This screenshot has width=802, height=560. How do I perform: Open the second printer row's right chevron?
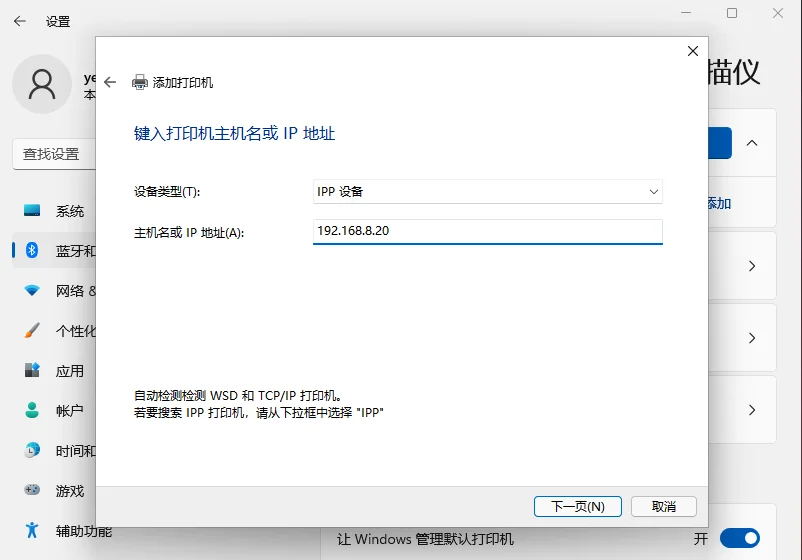pyautogui.click(x=752, y=338)
